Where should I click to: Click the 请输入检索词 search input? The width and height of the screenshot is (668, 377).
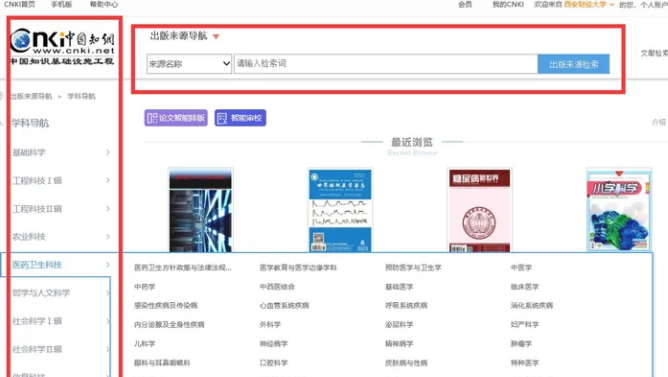(x=386, y=64)
